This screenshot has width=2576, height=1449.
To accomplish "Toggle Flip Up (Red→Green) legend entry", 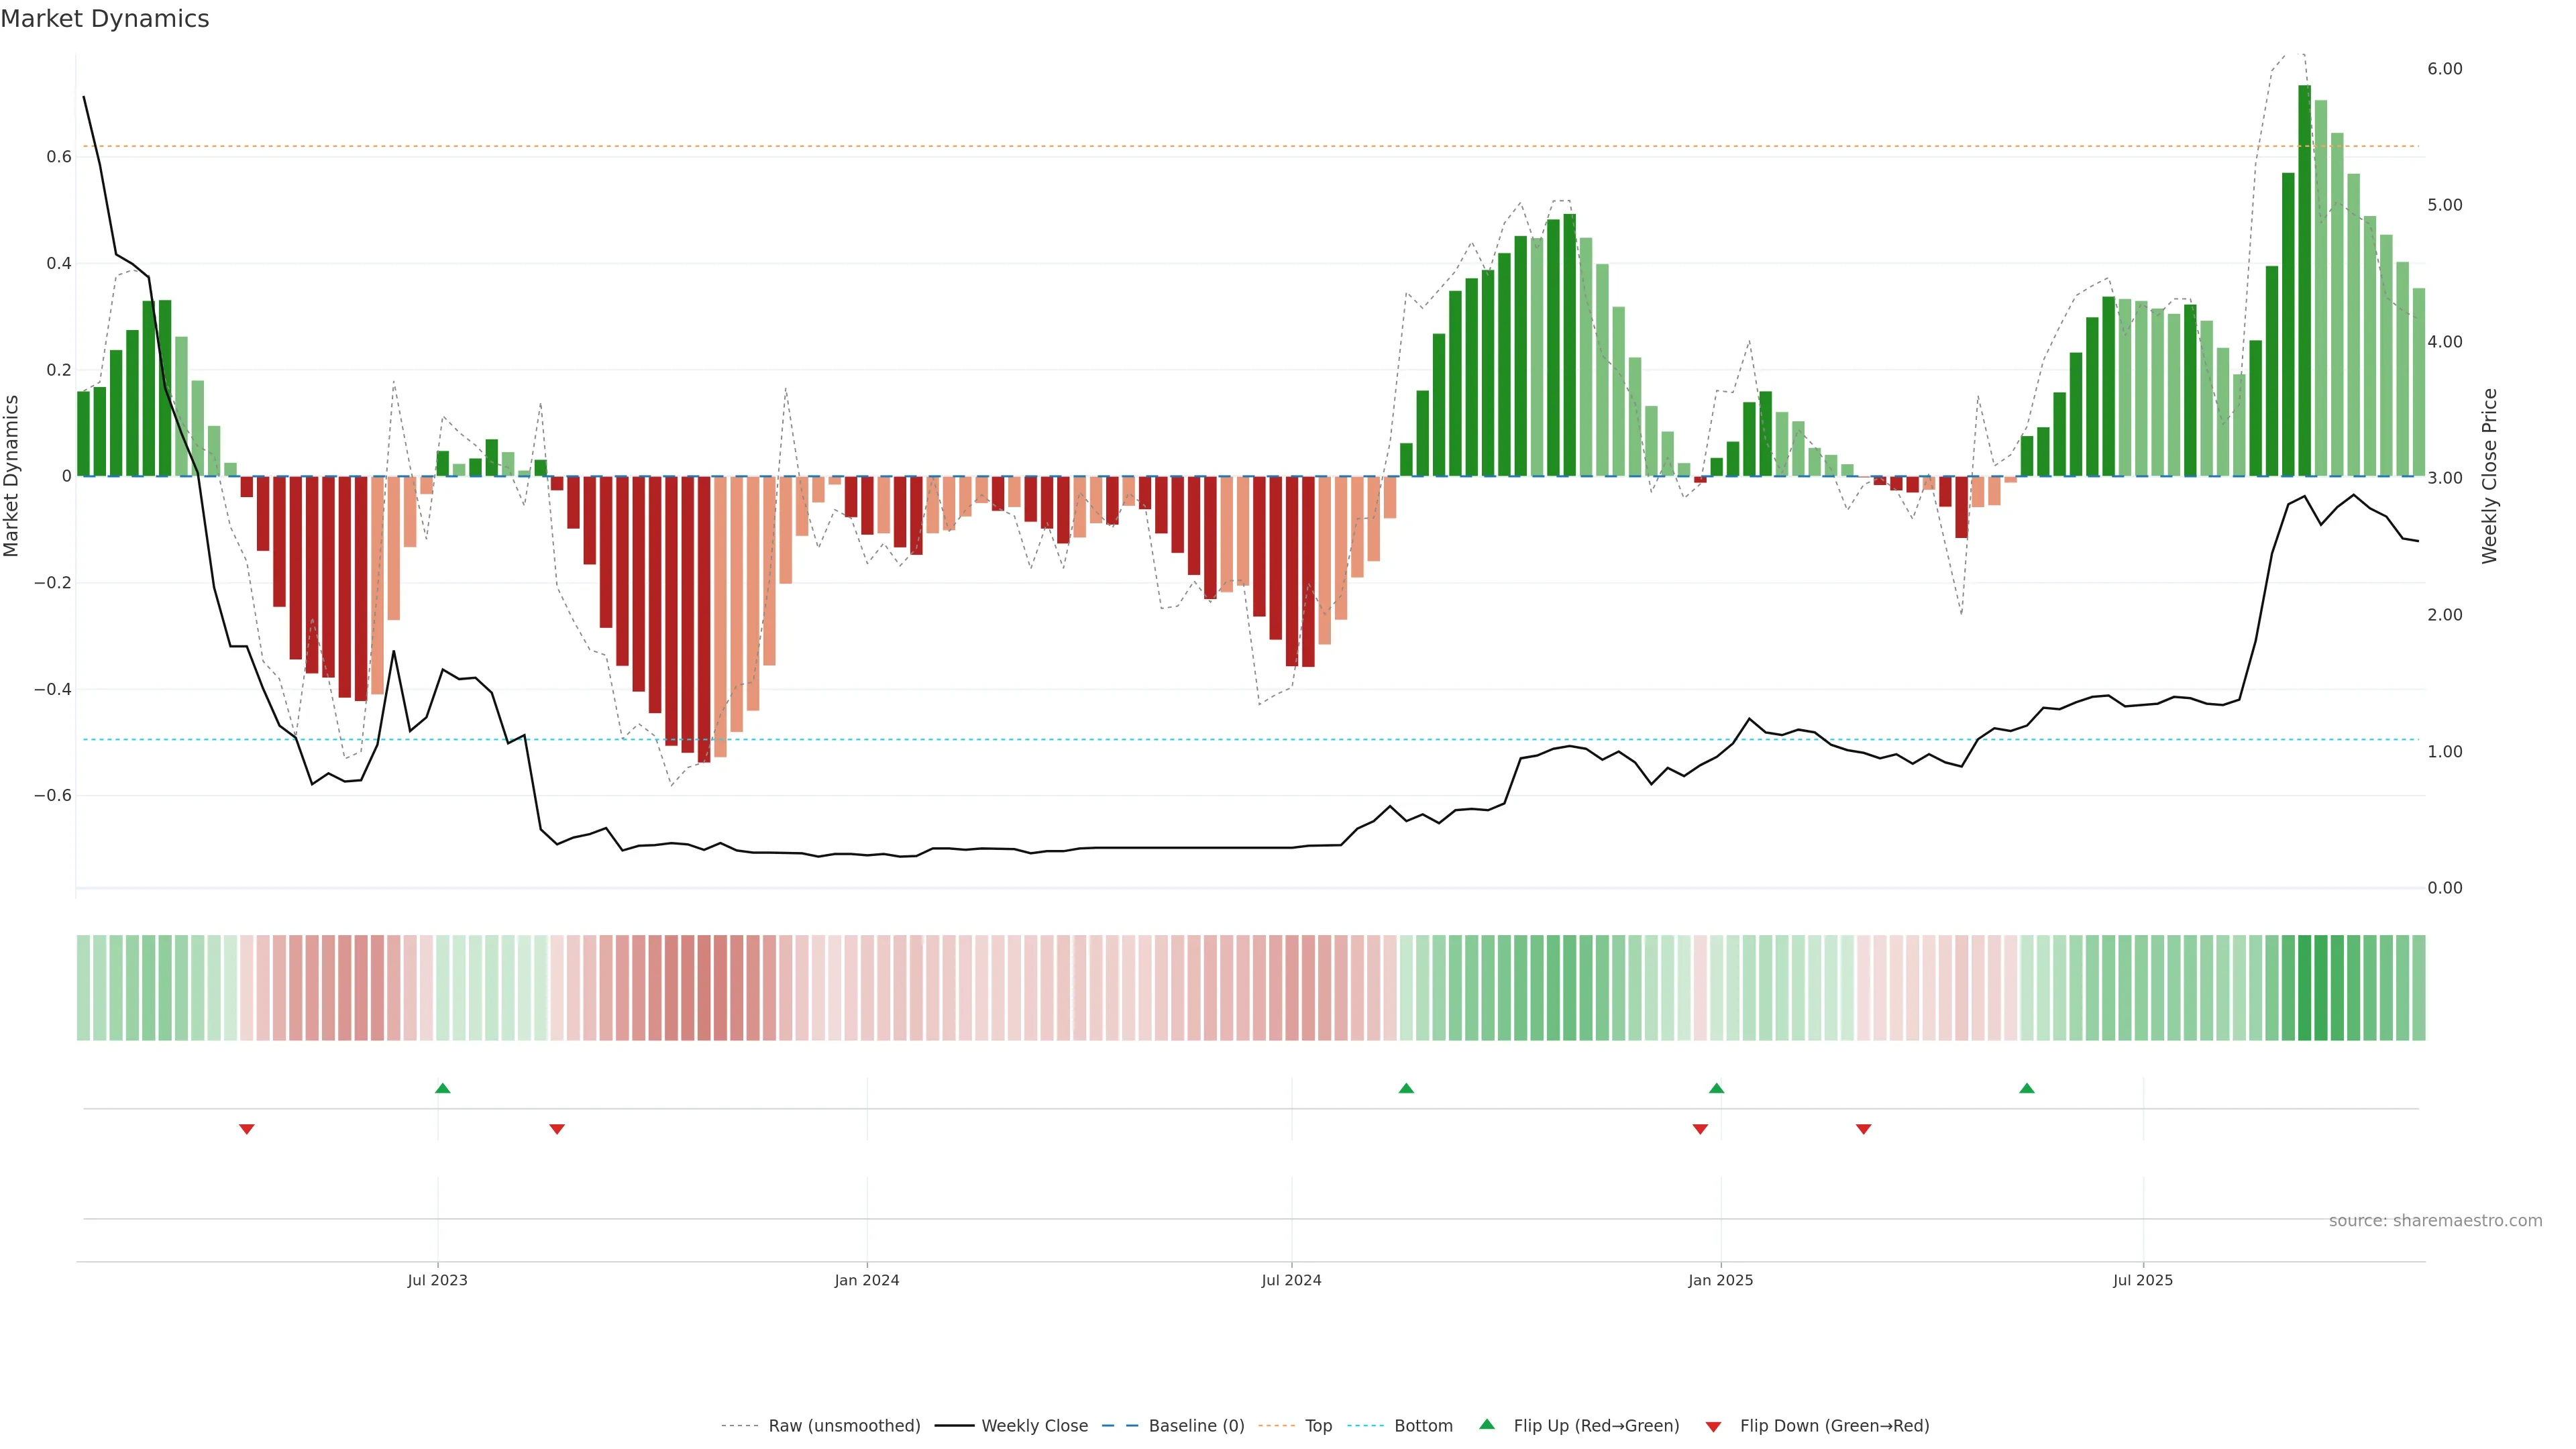I will 1596,1426.
